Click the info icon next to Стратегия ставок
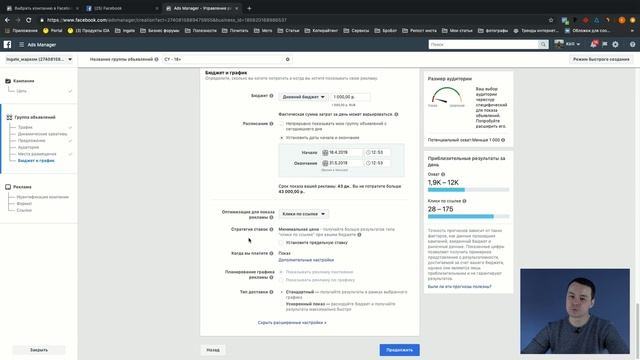The height and width of the screenshot is (360, 640). click(271, 229)
